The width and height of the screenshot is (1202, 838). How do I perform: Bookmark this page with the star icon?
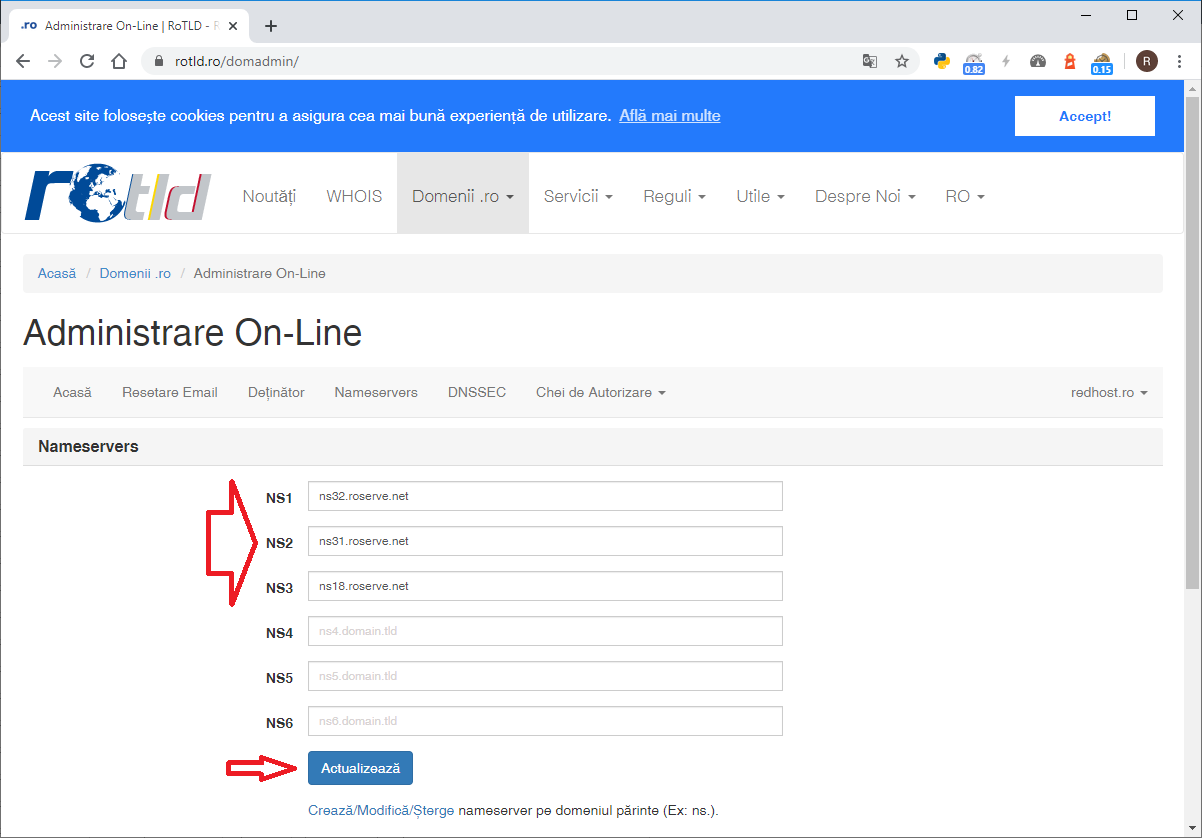click(x=902, y=61)
